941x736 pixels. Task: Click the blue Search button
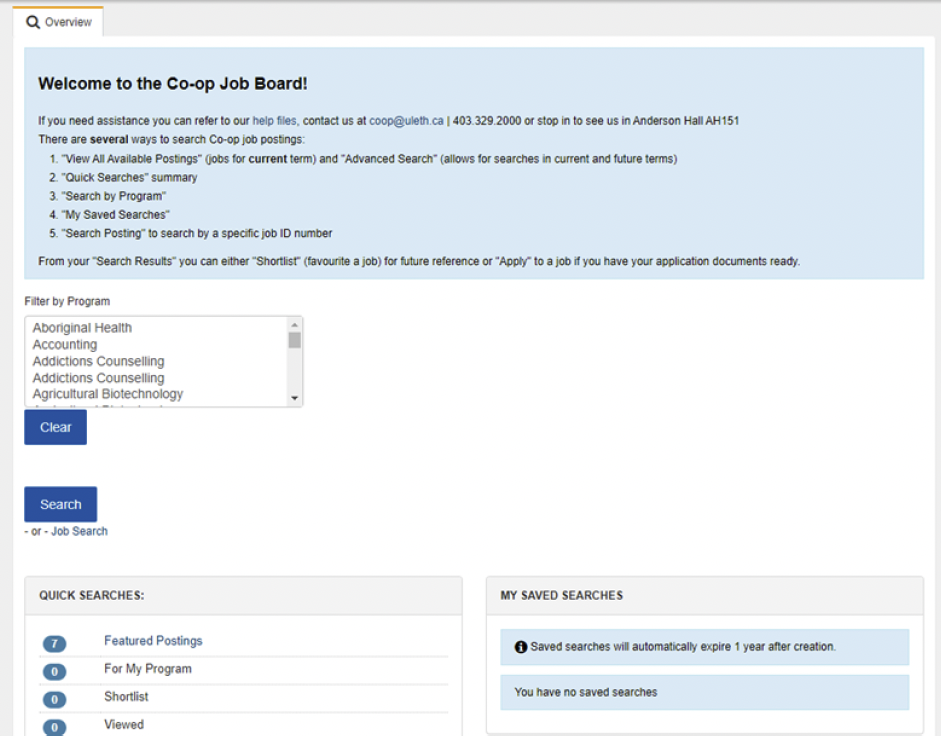point(60,504)
